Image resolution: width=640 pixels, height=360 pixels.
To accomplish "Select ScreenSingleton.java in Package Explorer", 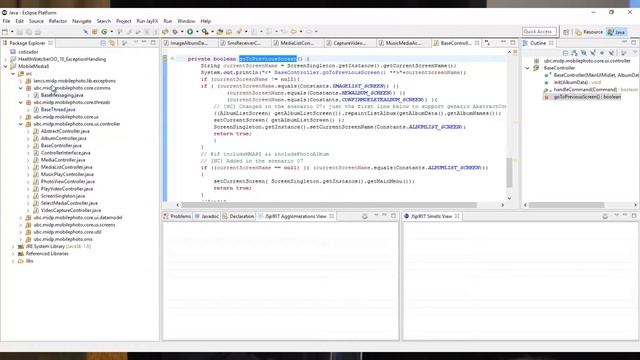I will tap(63, 196).
